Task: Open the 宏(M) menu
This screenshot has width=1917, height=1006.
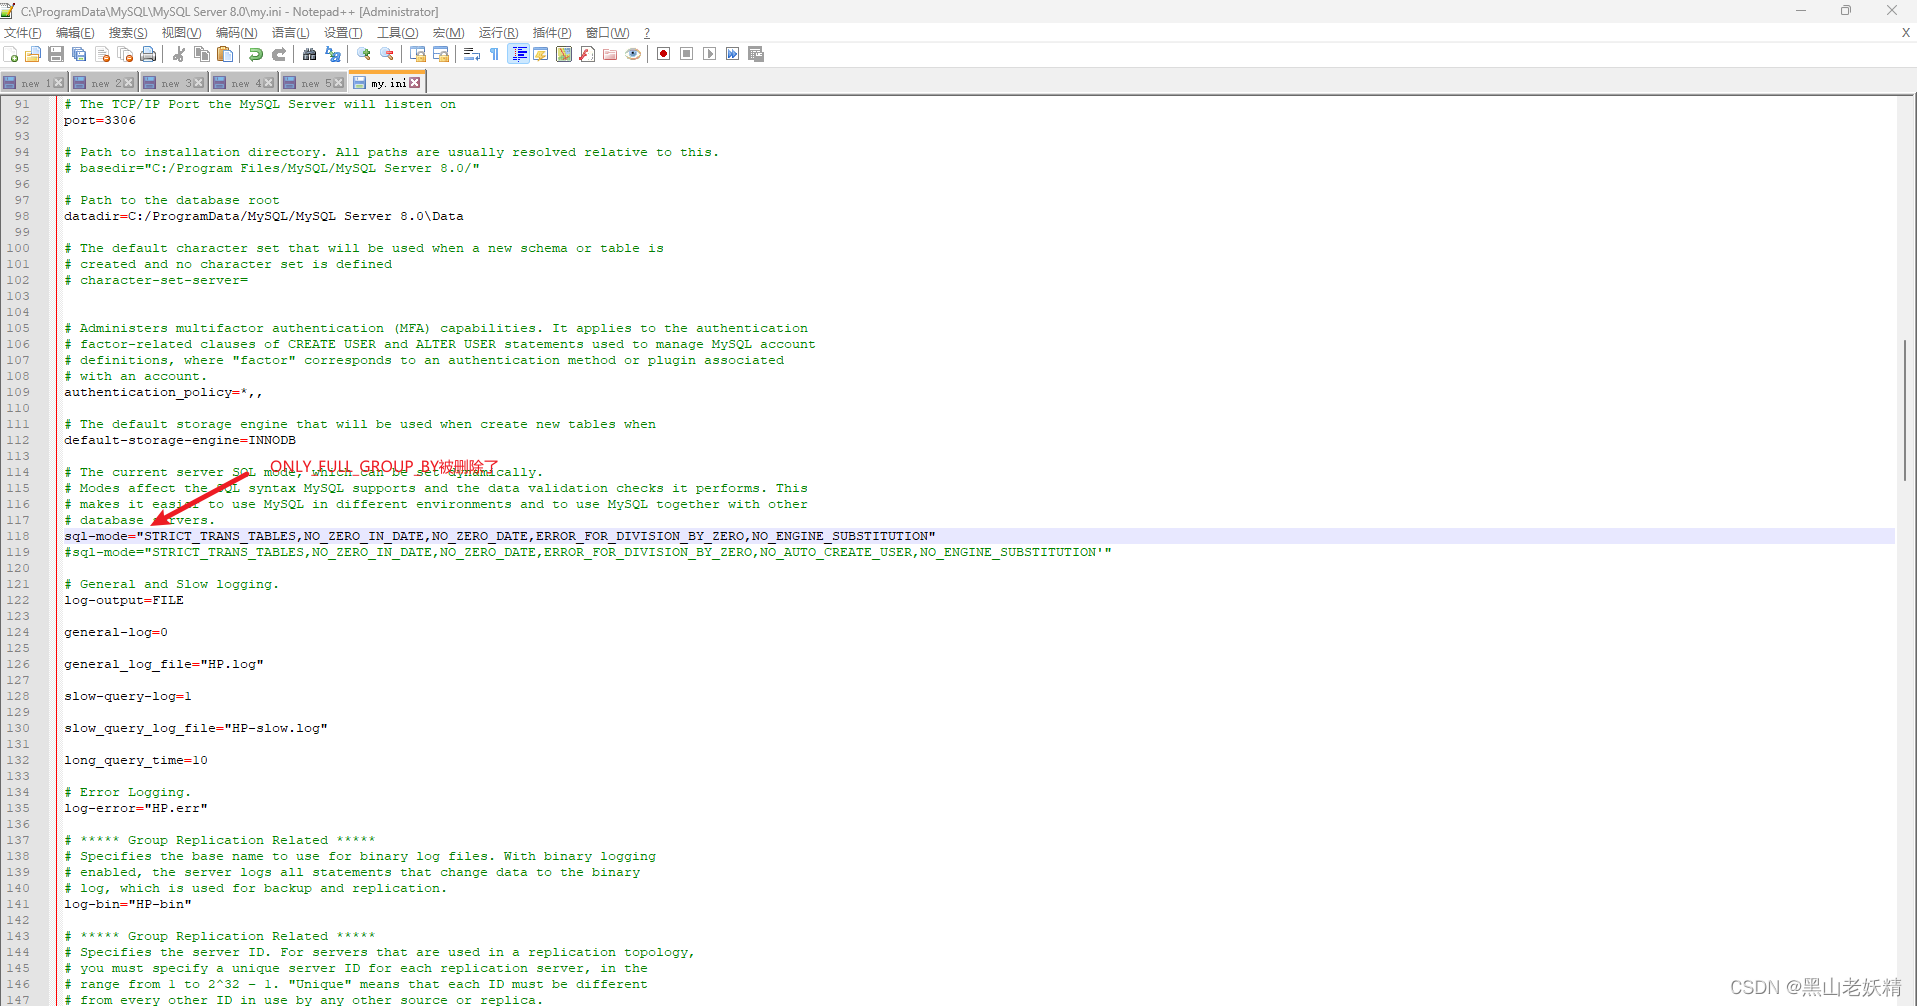Action: coord(449,33)
